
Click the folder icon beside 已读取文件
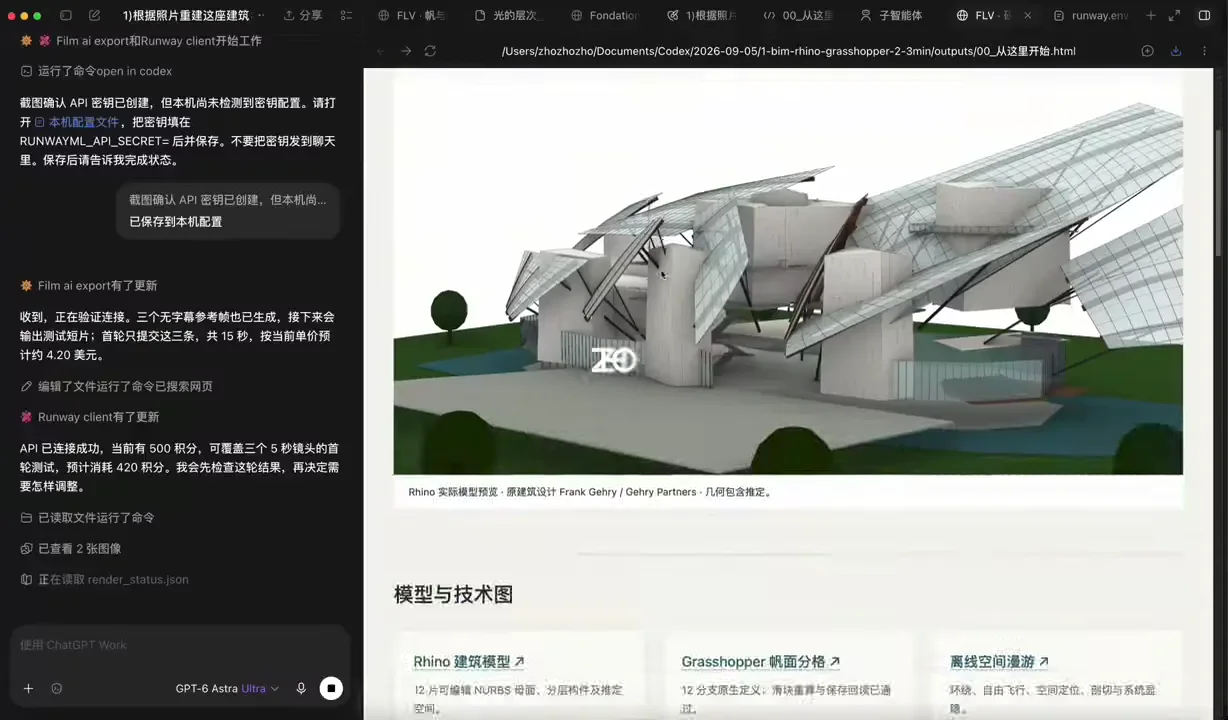(26, 518)
